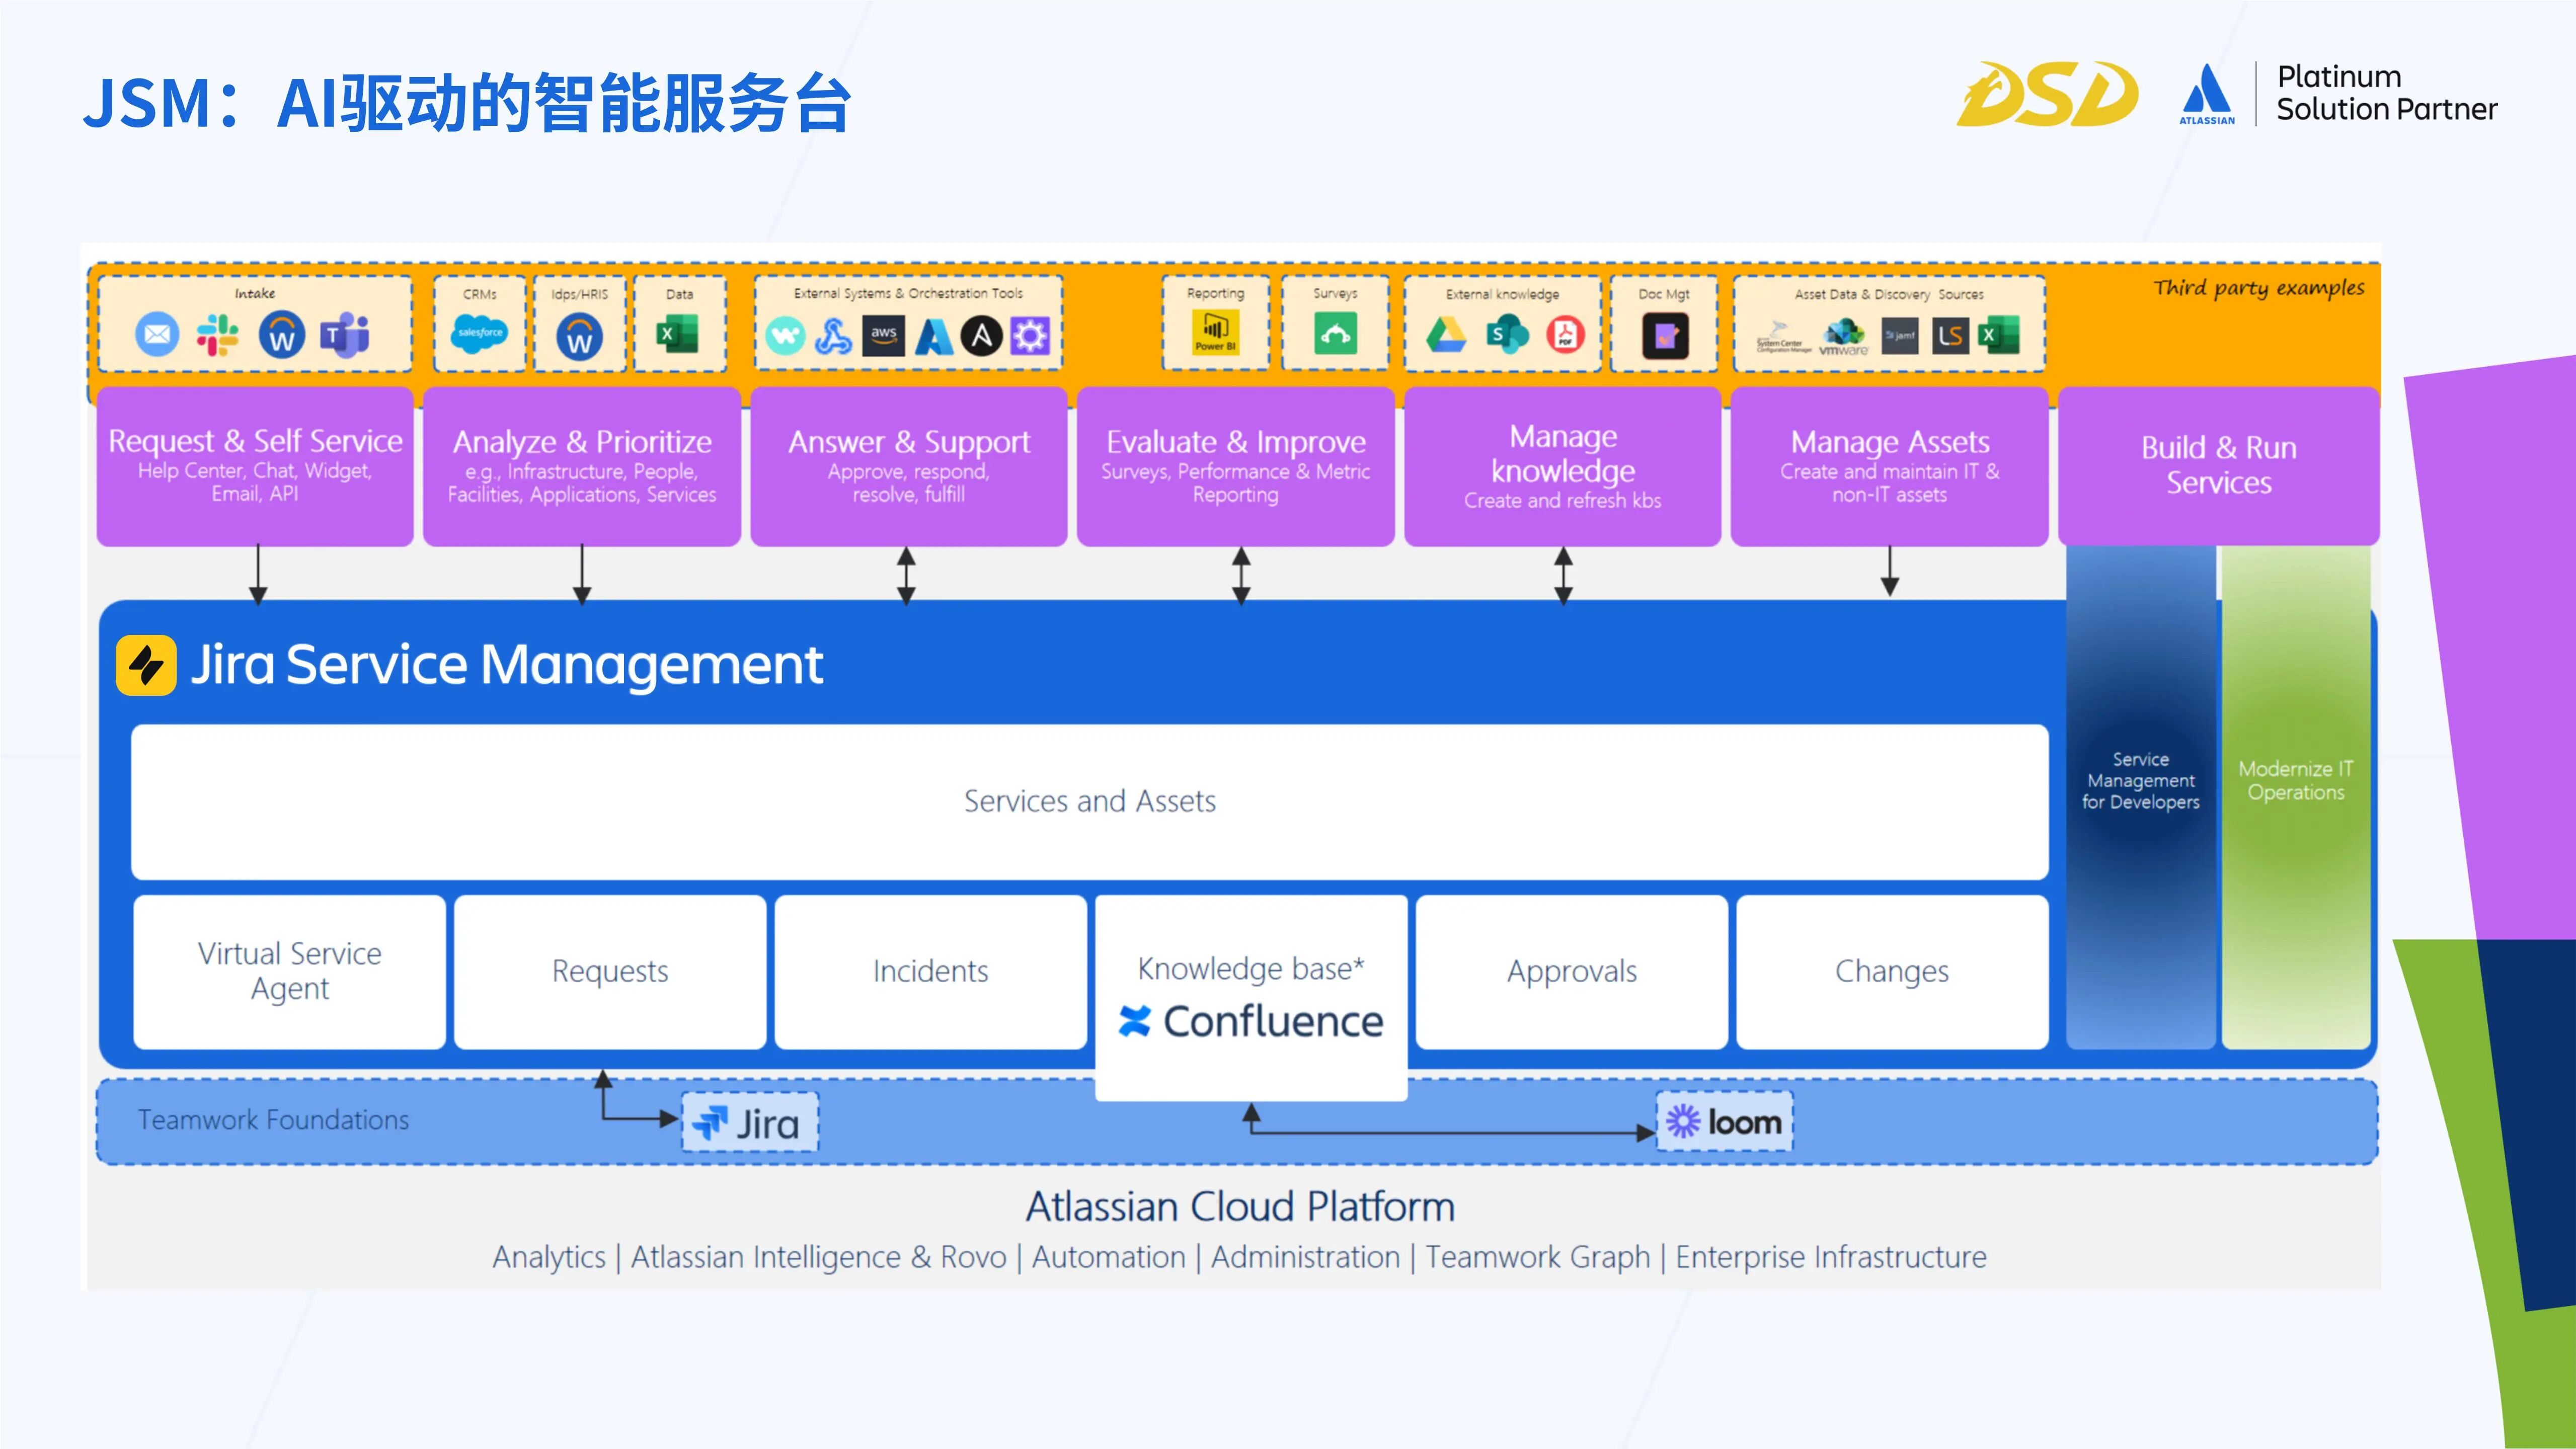
Task: Click the Incidents box
Action: click(x=930, y=971)
